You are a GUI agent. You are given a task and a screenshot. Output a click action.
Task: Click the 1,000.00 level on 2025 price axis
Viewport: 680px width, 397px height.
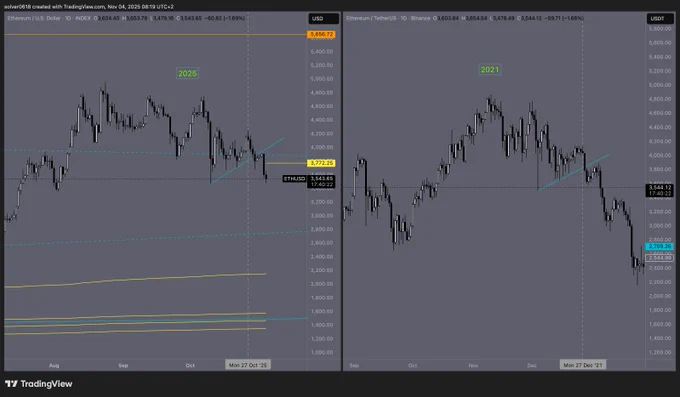point(322,352)
